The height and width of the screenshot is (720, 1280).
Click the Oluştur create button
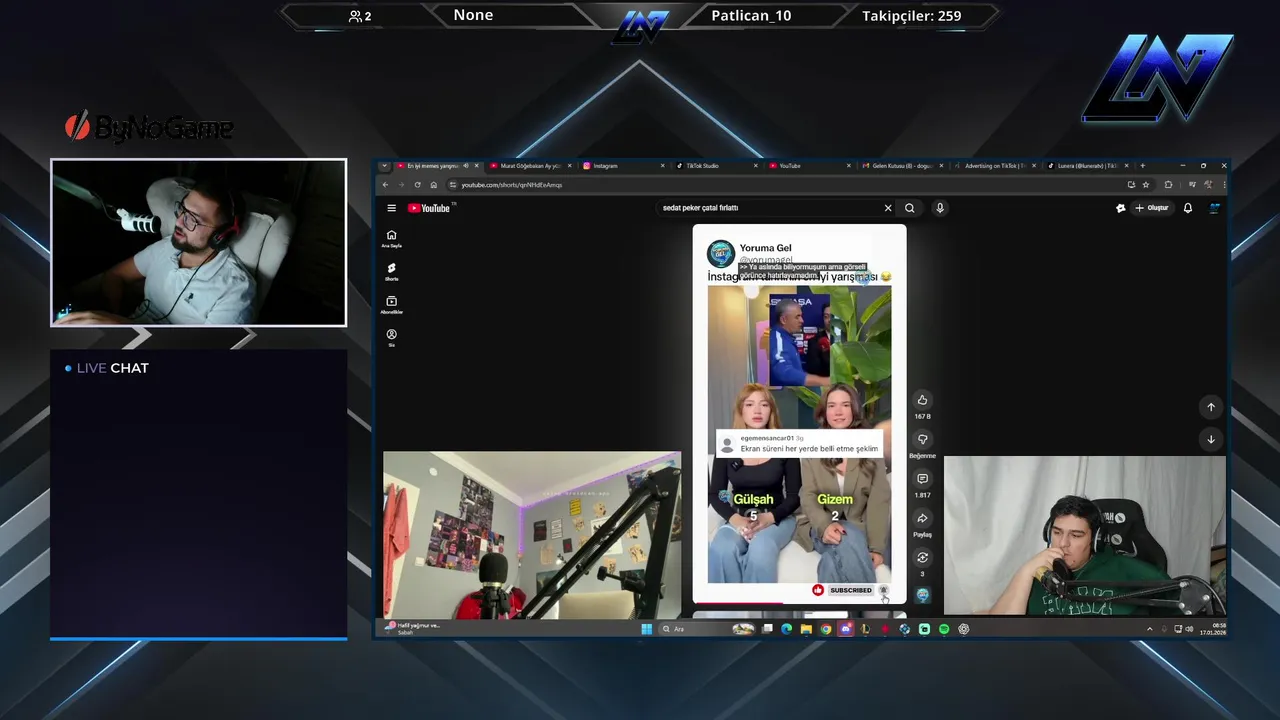click(1152, 208)
